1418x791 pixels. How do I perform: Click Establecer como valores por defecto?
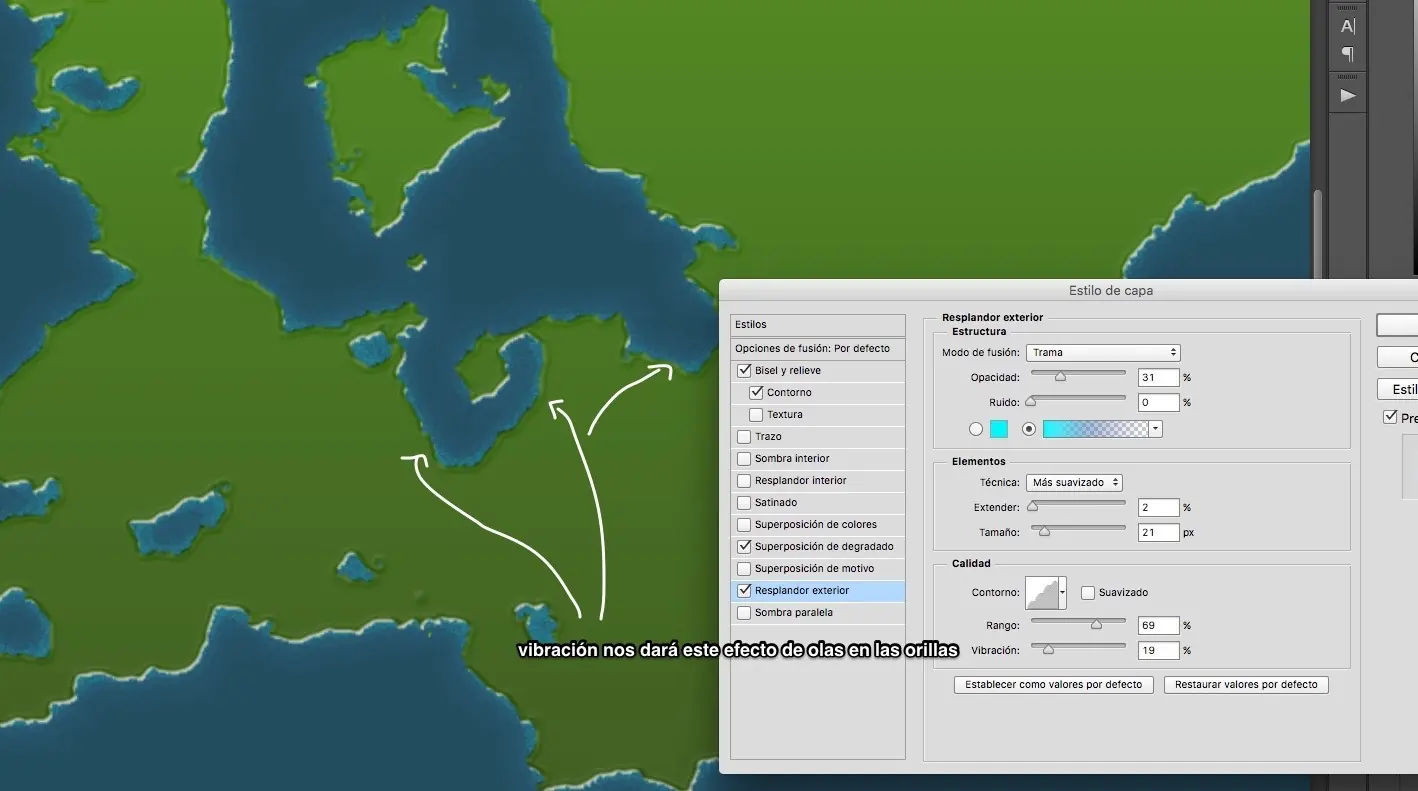[x=1054, y=685]
